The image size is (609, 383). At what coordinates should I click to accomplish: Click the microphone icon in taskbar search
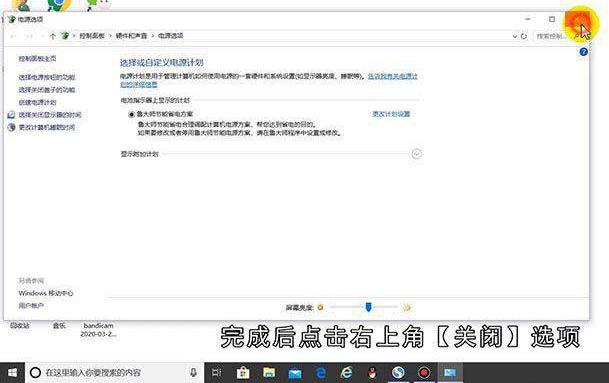pos(193,373)
